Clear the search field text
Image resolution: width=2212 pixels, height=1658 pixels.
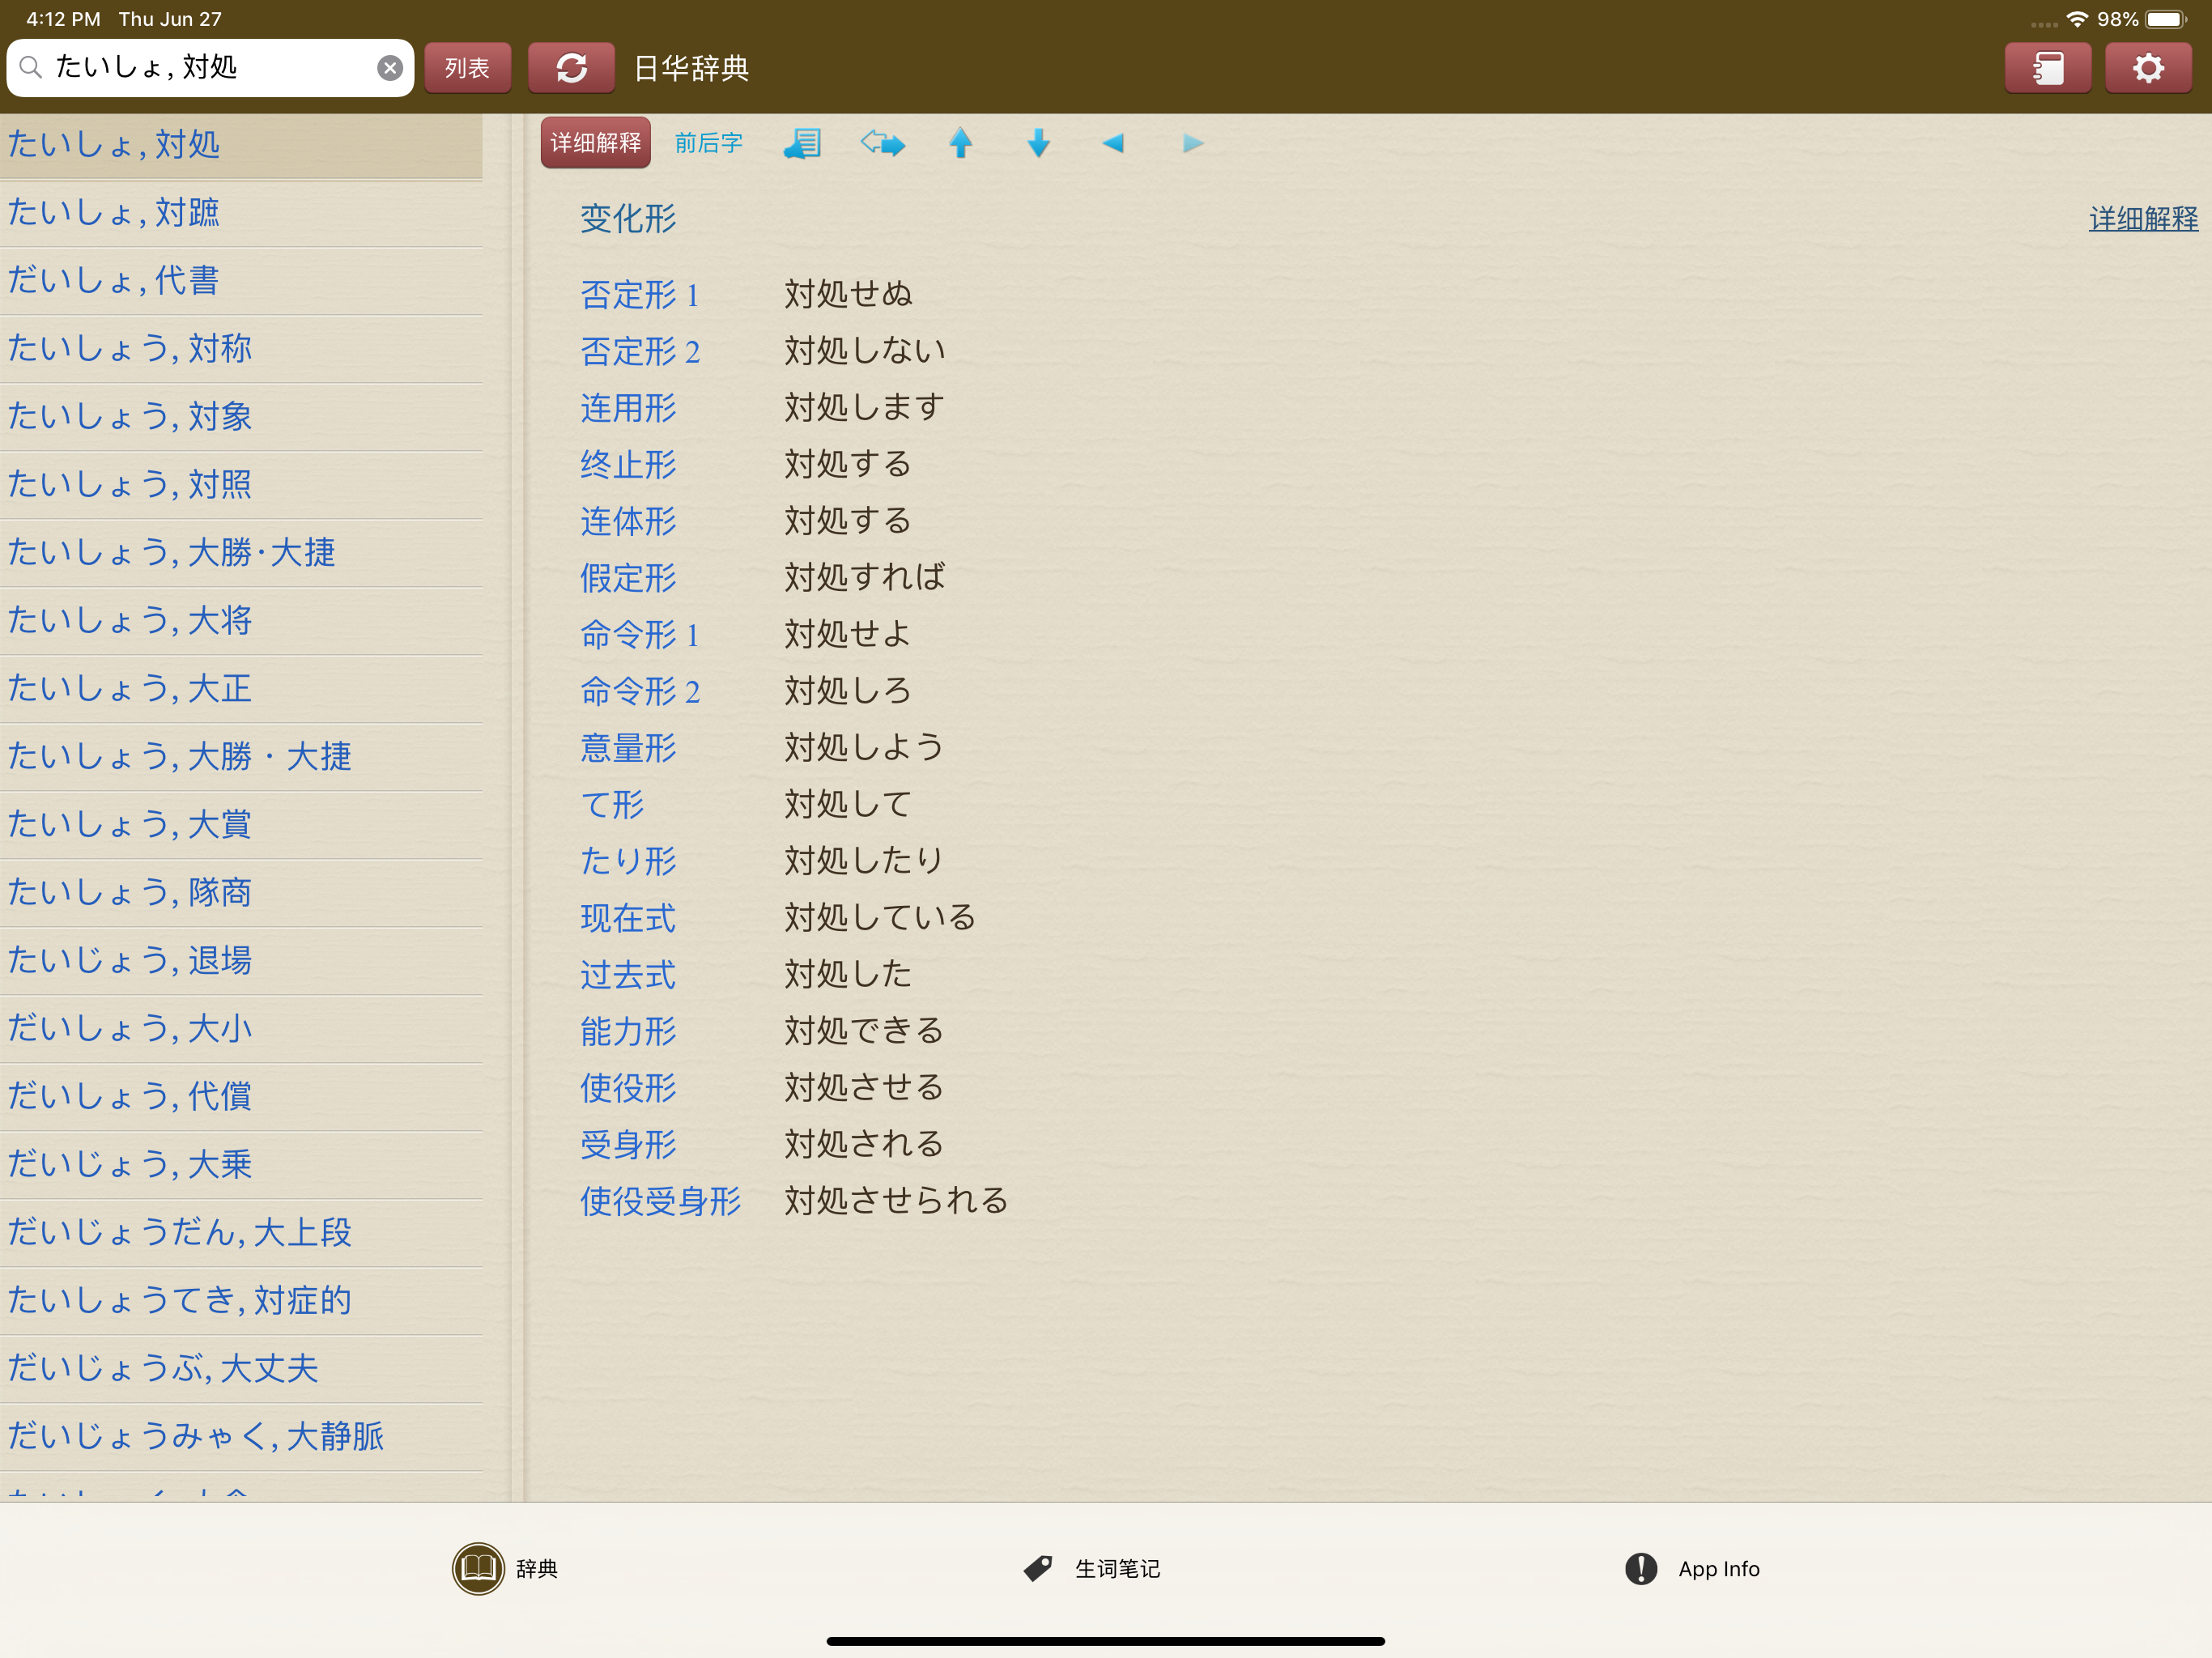point(390,68)
